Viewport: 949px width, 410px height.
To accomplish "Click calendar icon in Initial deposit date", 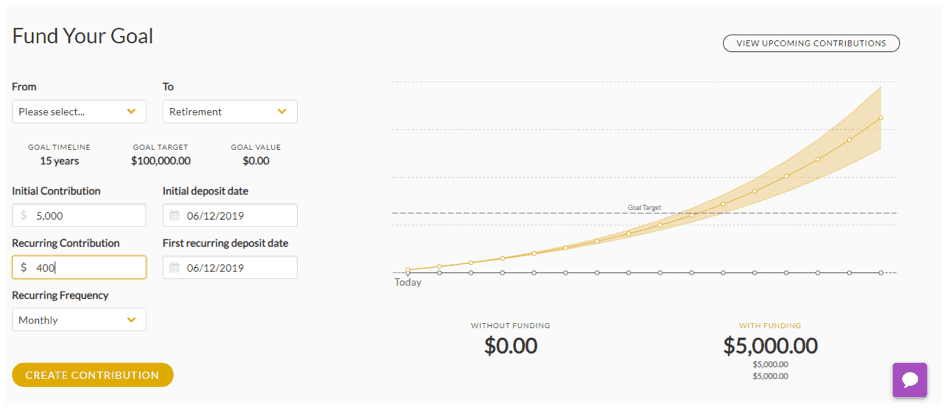I will (x=174, y=216).
